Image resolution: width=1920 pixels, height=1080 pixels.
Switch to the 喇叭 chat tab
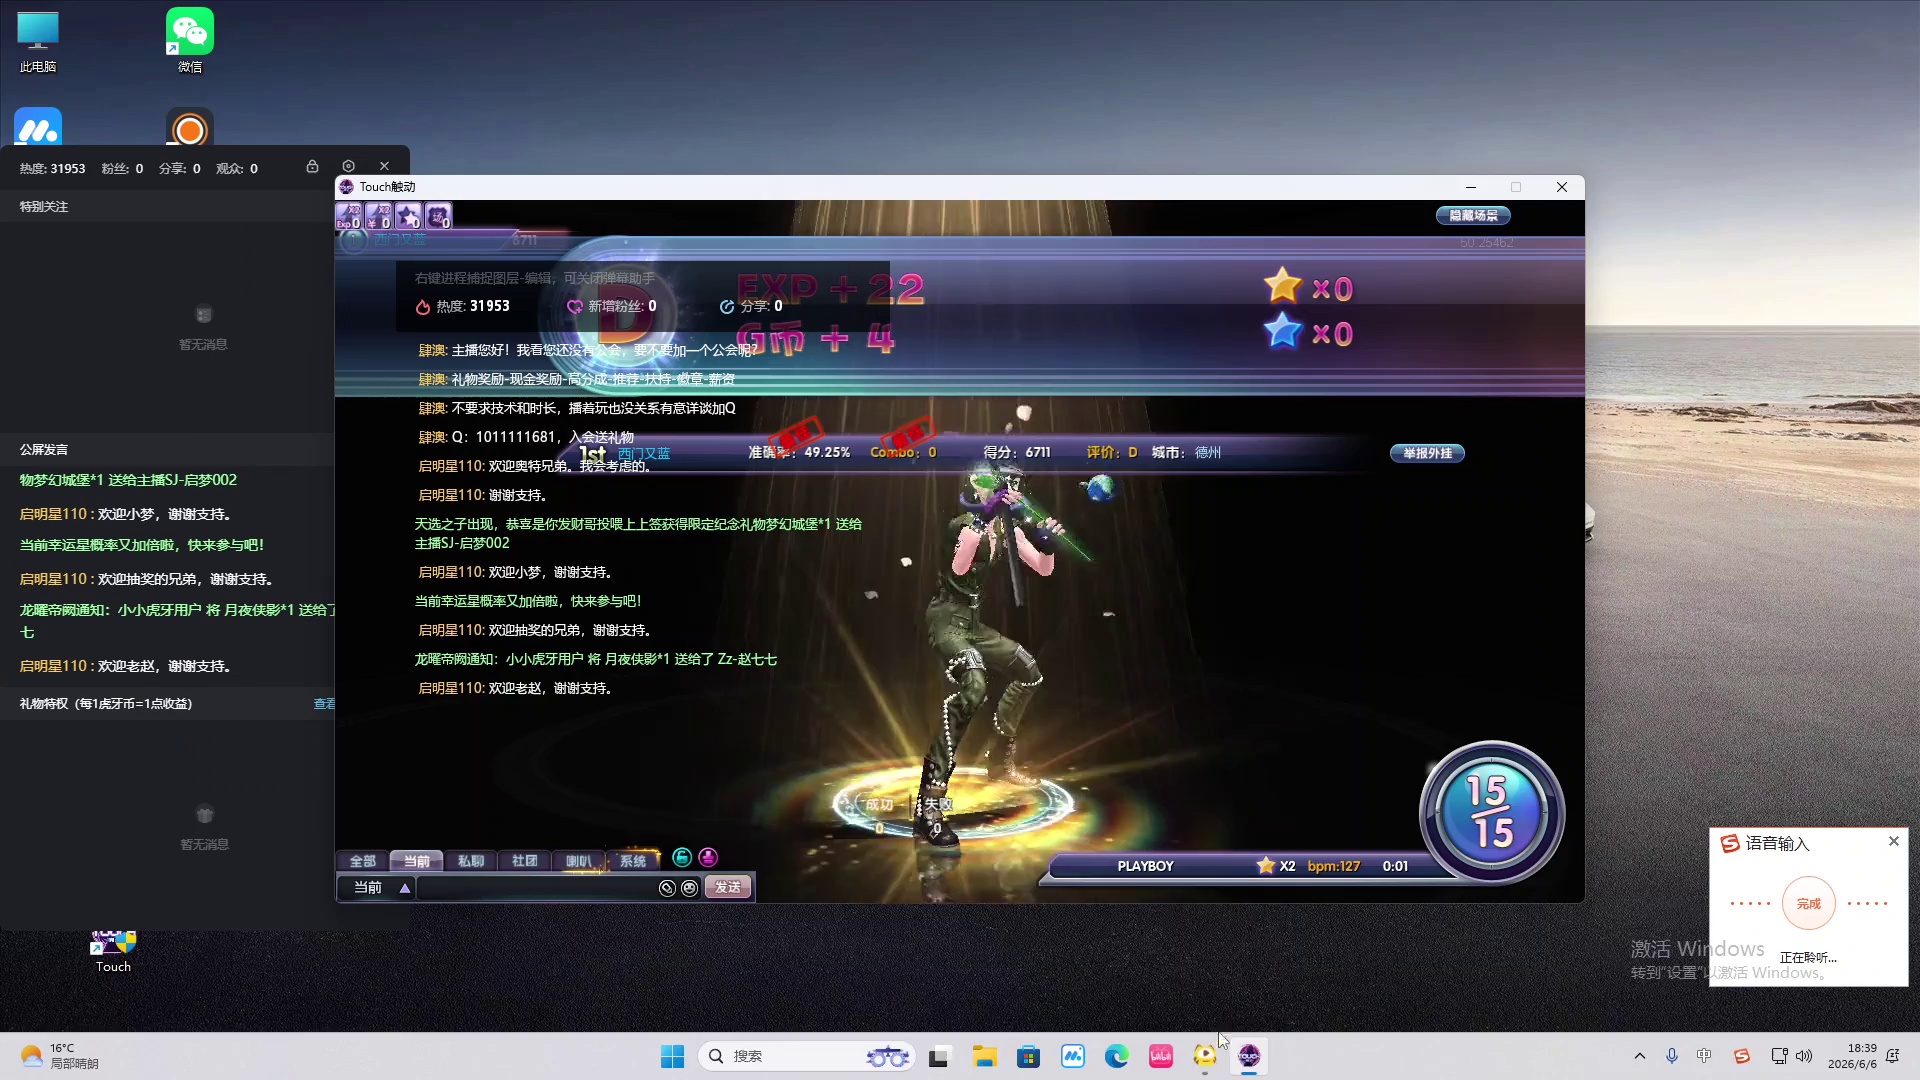578,861
